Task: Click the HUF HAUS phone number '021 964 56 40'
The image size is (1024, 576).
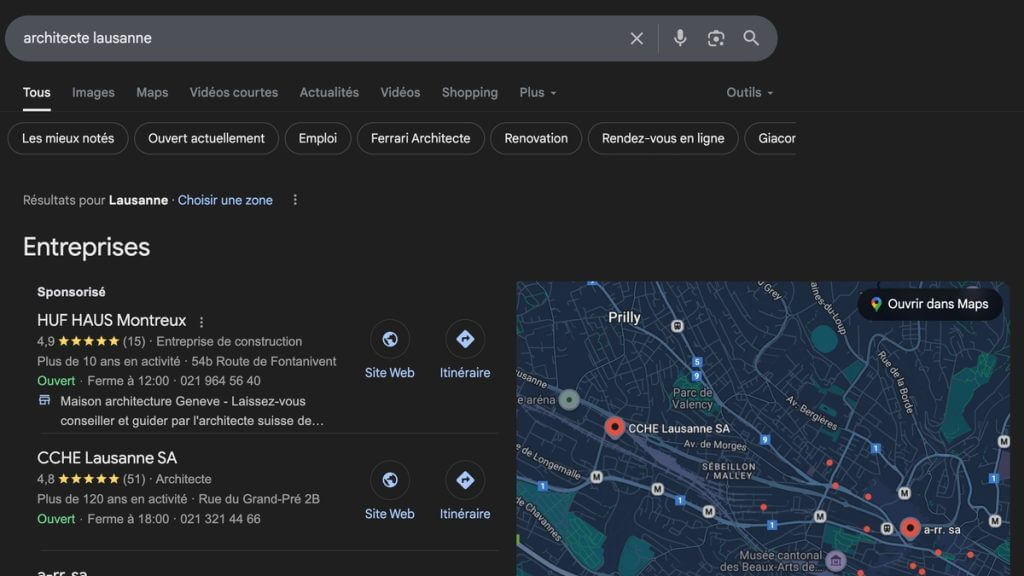Action: coord(220,381)
